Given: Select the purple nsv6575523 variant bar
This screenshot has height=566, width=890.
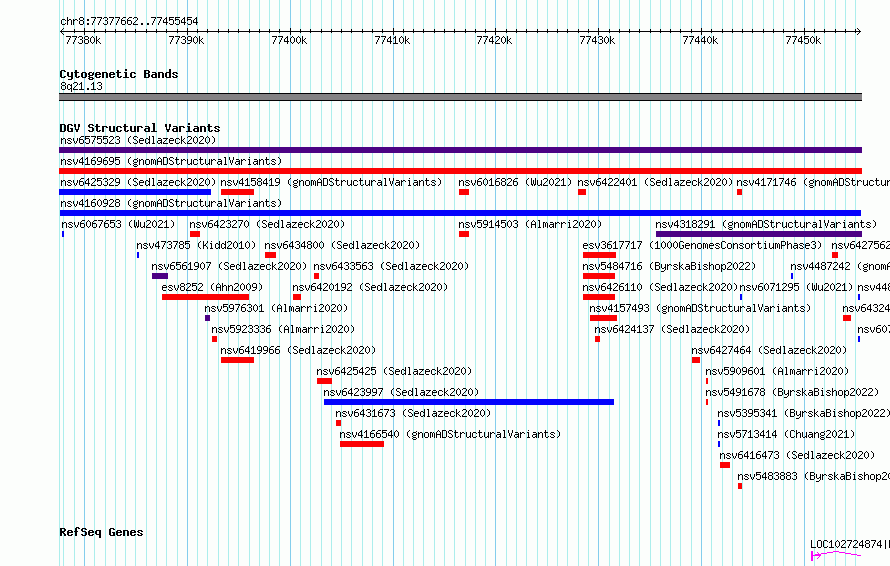Looking at the screenshot, I should click(460, 150).
